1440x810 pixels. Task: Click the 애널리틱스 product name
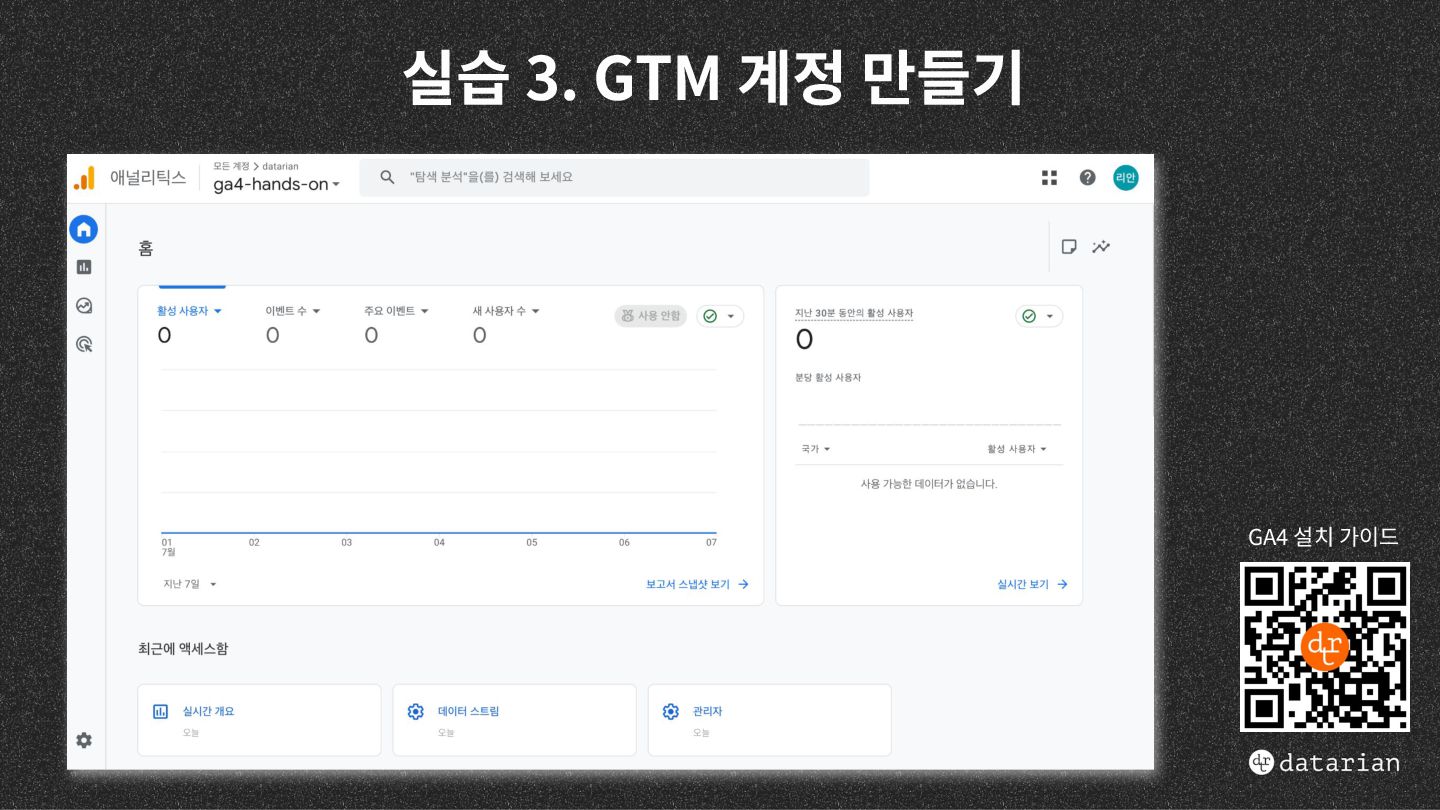tap(148, 178)
